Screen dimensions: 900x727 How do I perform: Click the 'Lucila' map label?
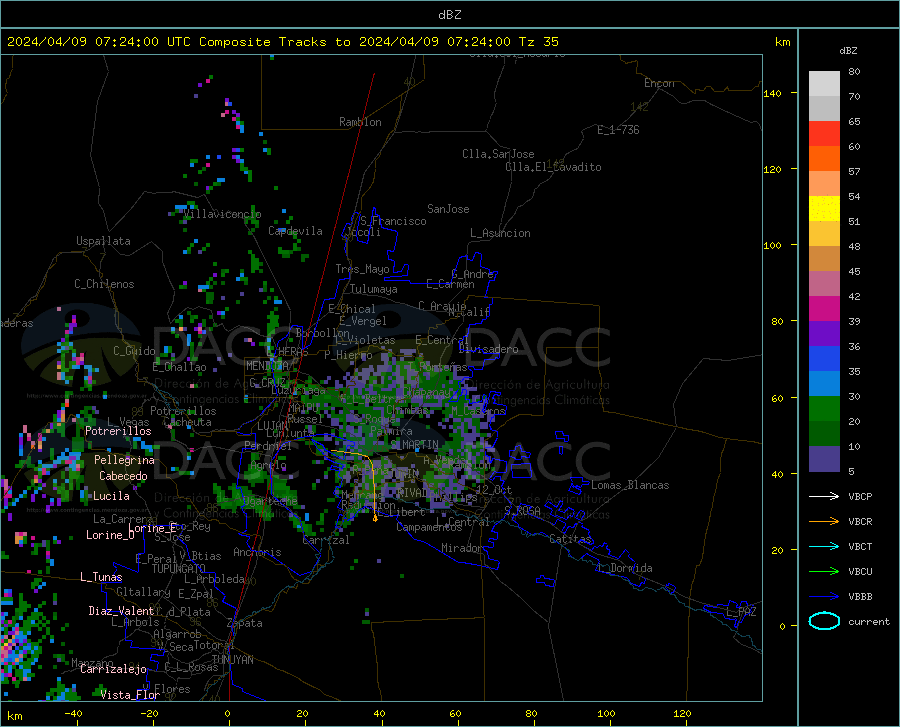(x=111, y=496)
